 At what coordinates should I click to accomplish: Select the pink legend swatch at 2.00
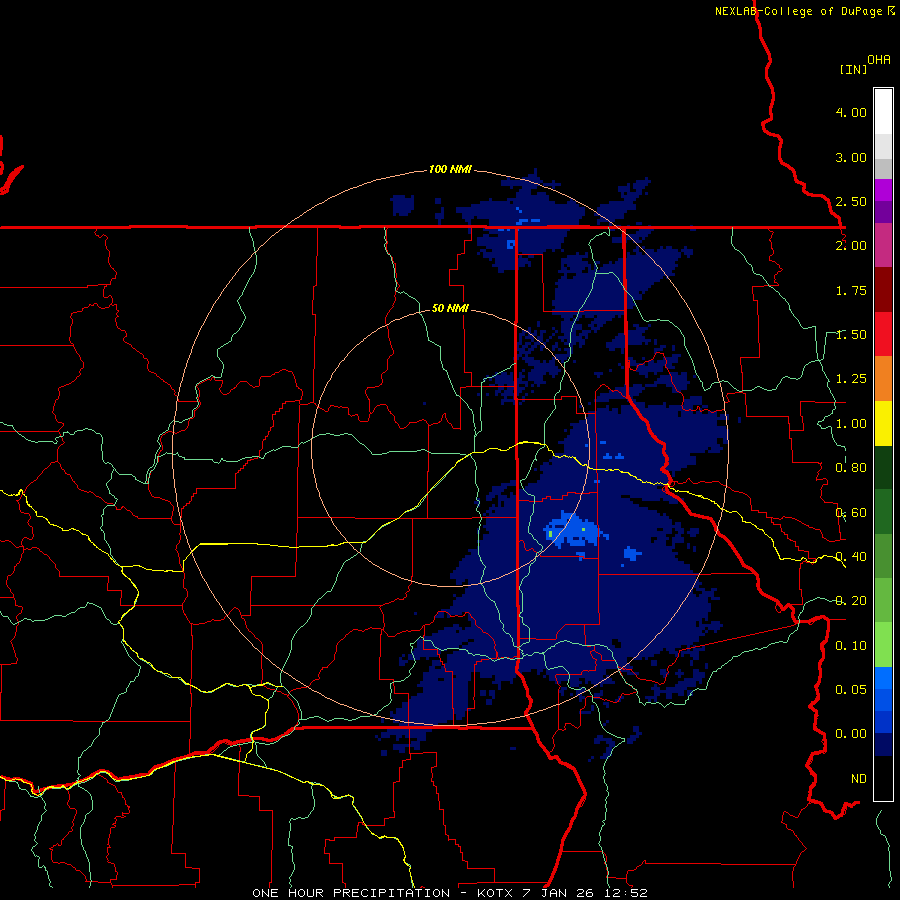point(883,245)
